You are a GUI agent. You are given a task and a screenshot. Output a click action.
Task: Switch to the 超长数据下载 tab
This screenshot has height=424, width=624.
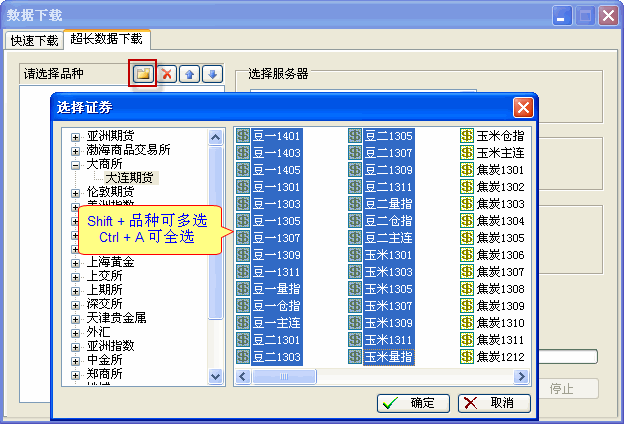point(107,40)
